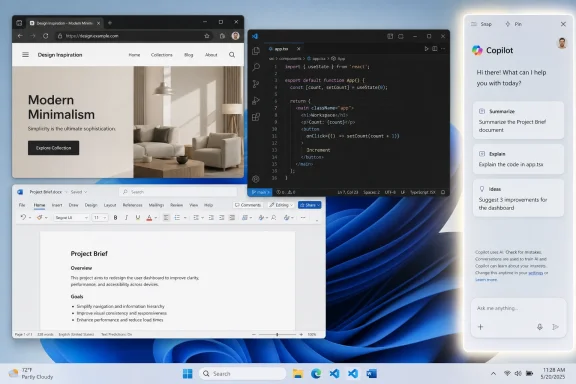
Task: Go back in the browser
Action: click(x=20, y=36)
